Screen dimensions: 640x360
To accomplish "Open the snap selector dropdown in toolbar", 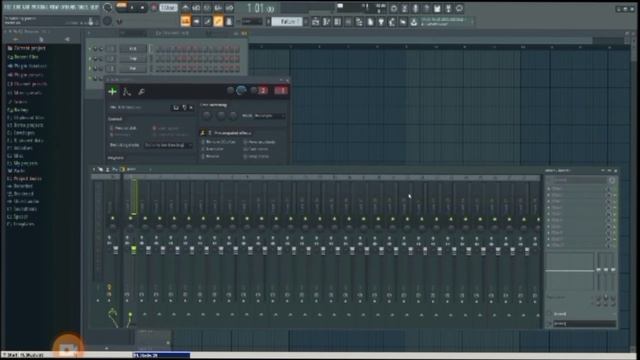I will [x=251, y=21].
